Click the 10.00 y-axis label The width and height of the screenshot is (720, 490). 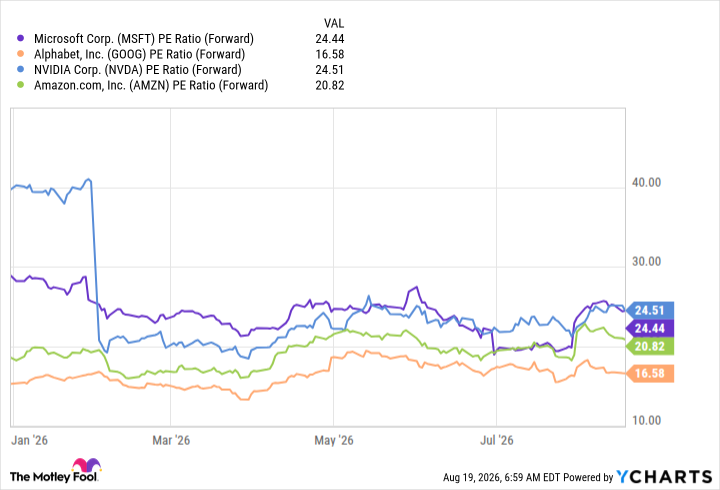point(647,421)
